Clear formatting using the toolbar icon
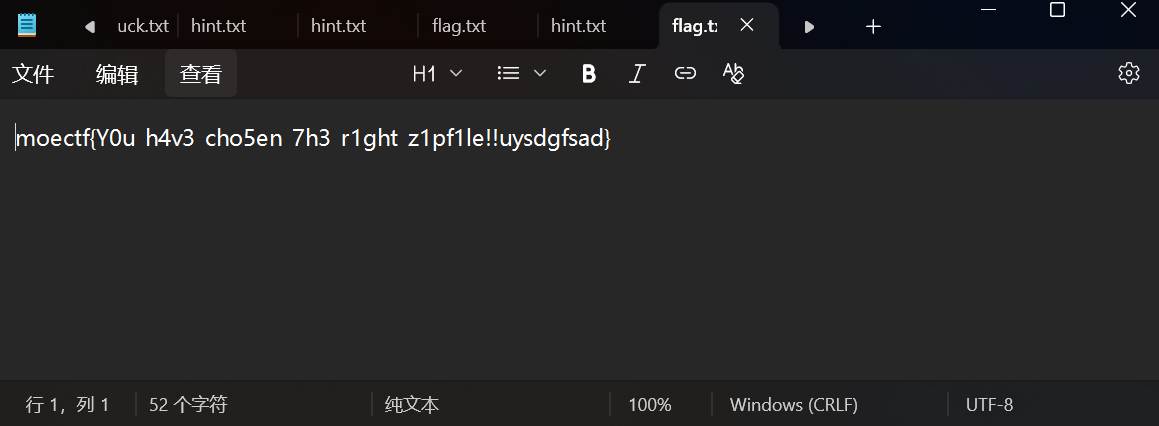Viewport: 1159px width, 426px height. (x=733, y=73)
